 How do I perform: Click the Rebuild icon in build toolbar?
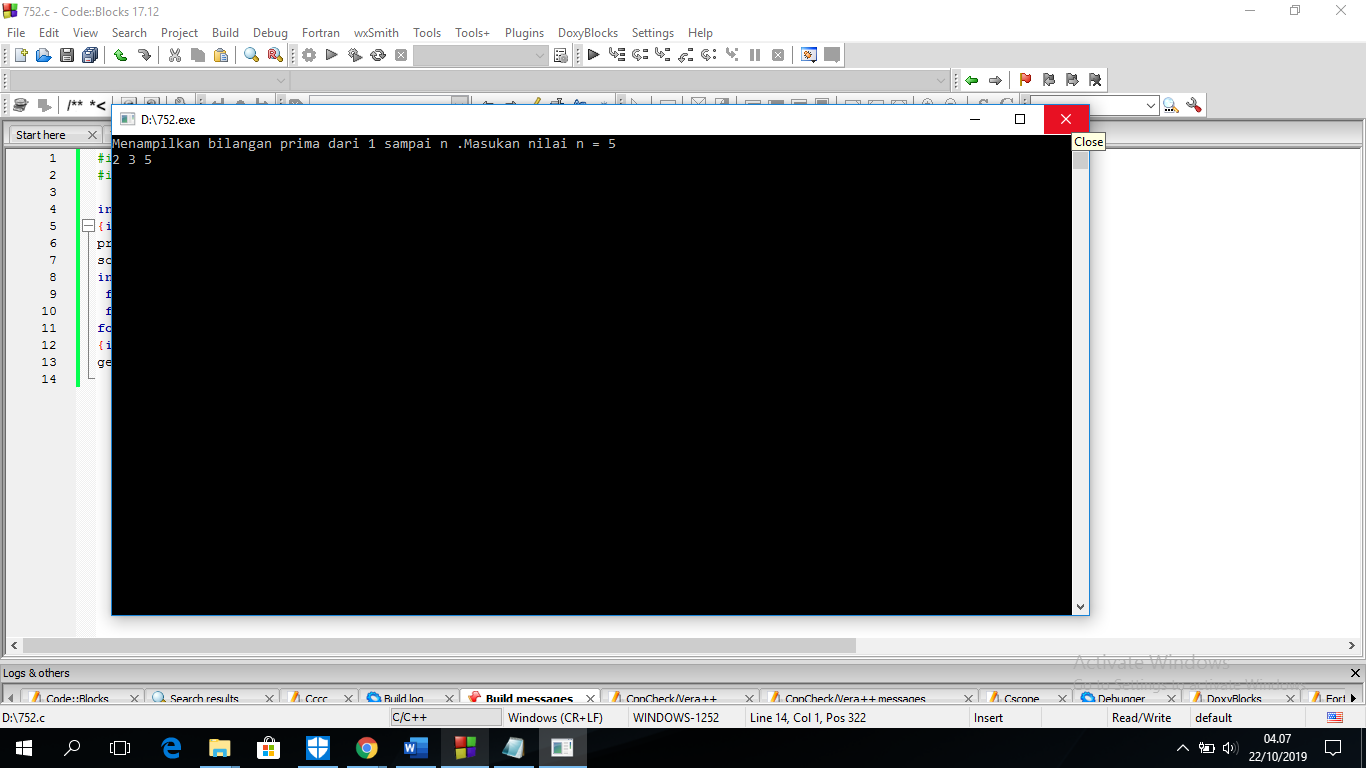coord(378,55)
